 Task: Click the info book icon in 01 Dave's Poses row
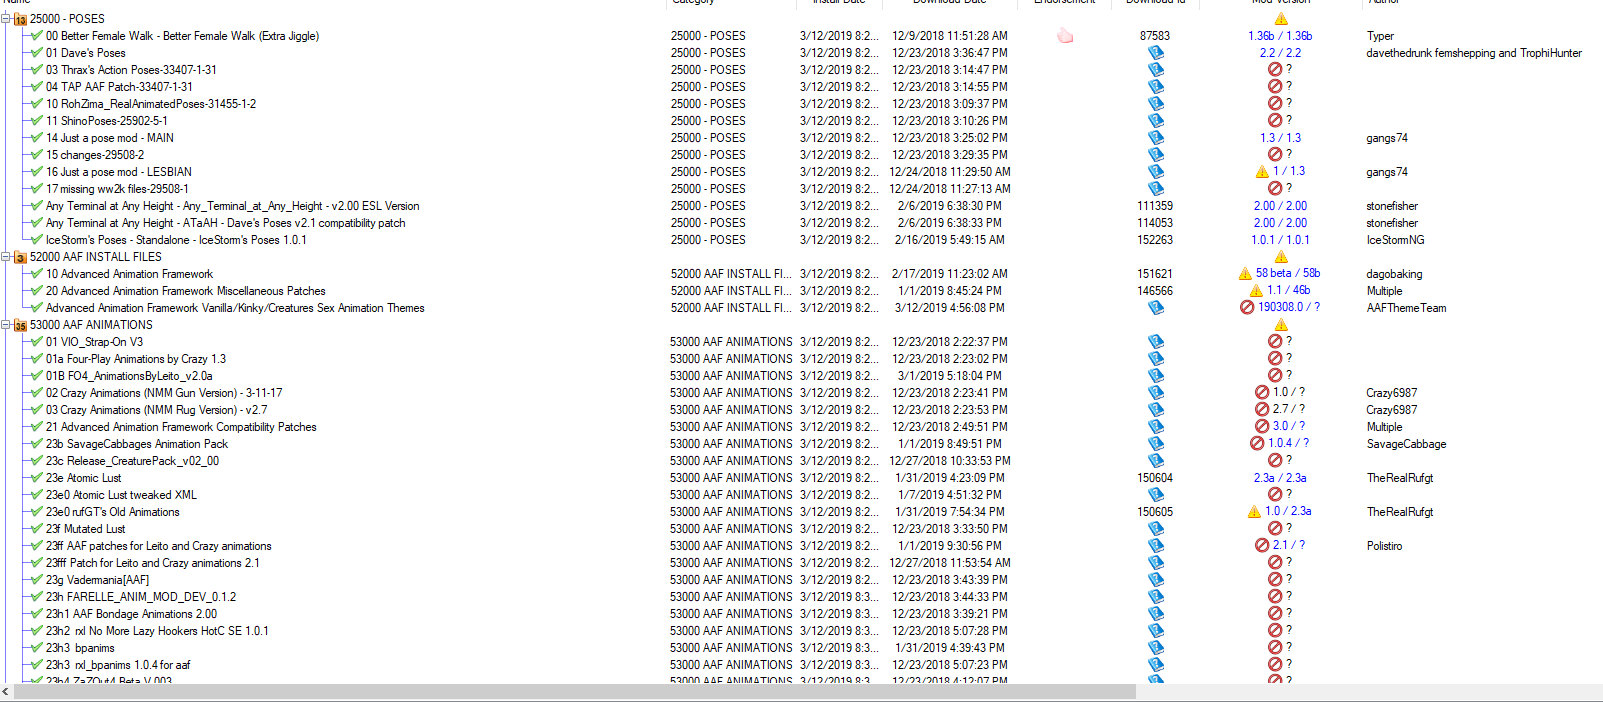point(1155,53)
